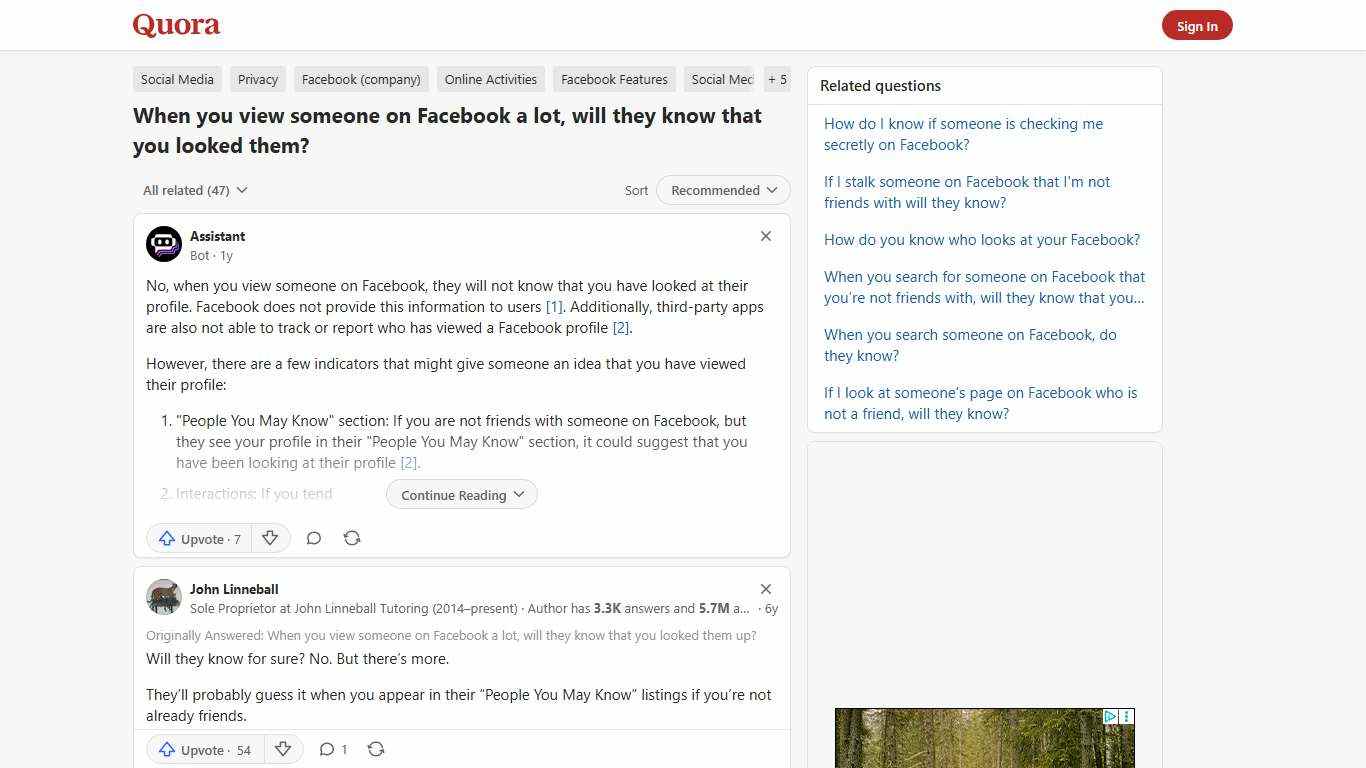Hide John Linneball's answer
1366x768 pixels.
(x=766, y=589)
